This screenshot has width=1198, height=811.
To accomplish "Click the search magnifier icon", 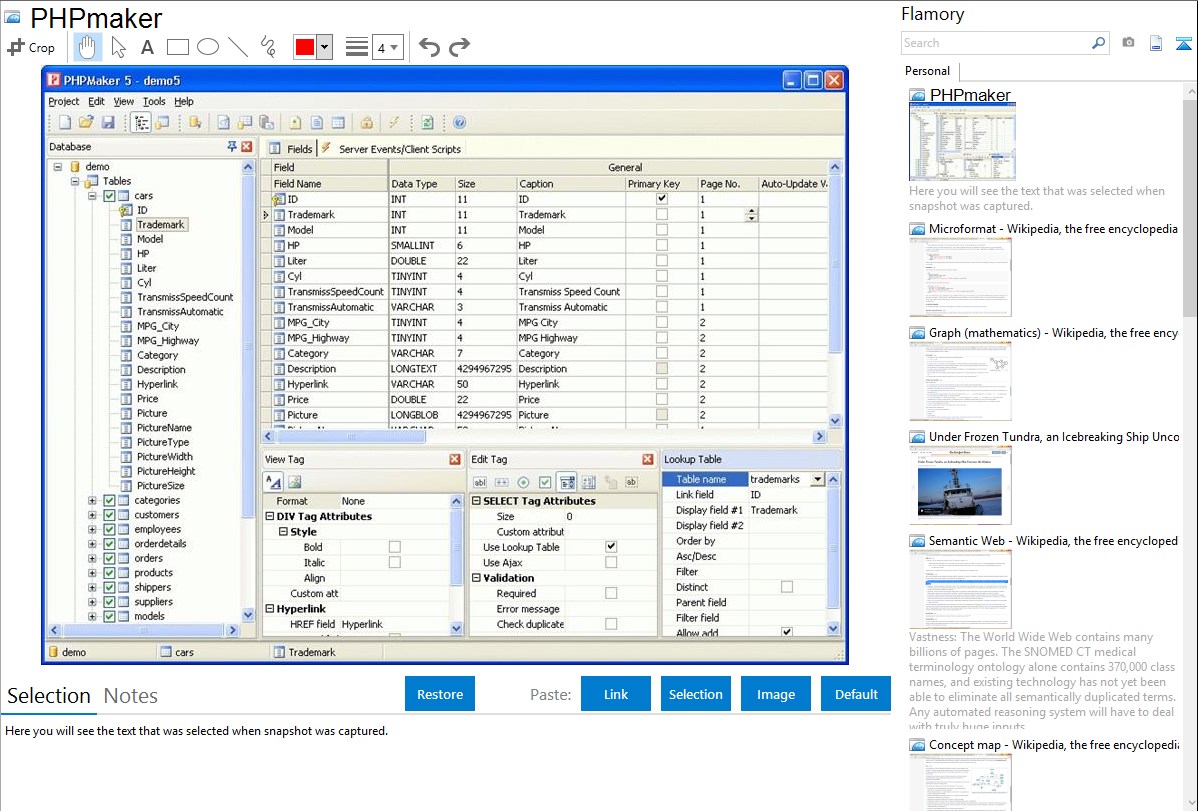I will pos(1099,43).
